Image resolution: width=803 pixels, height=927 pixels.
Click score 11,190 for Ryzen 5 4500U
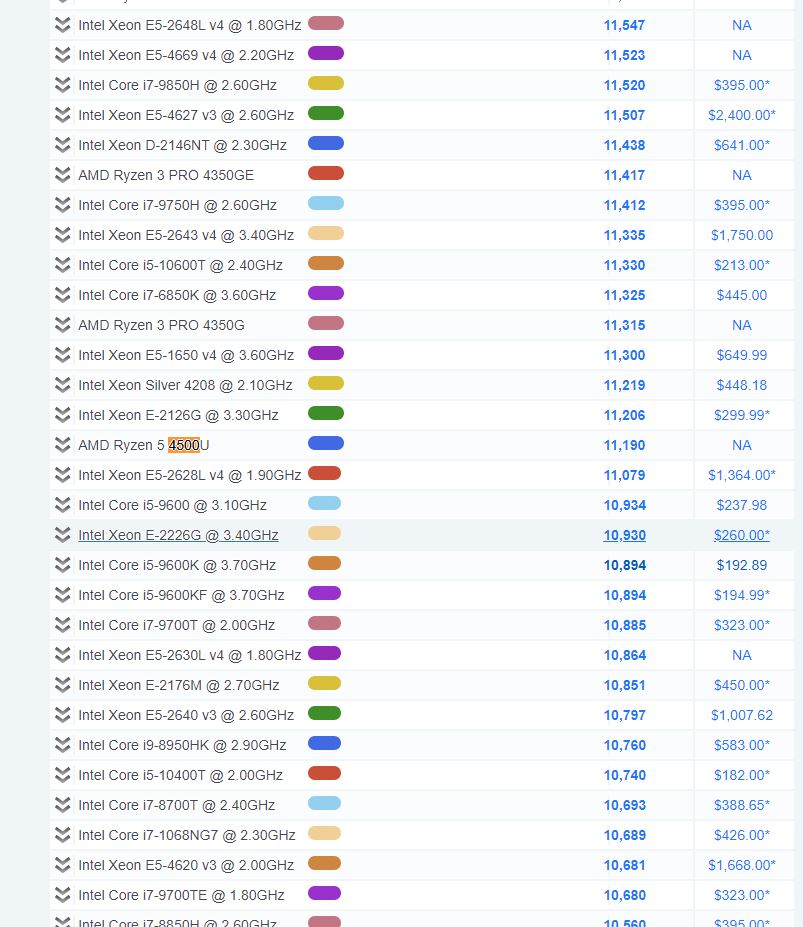(624, 445)
